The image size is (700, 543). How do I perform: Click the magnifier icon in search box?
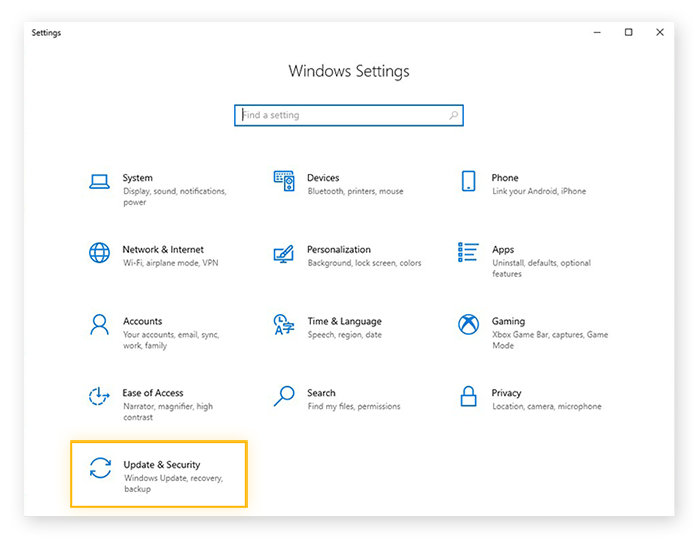pyautogui.click(x=453, y=115)
